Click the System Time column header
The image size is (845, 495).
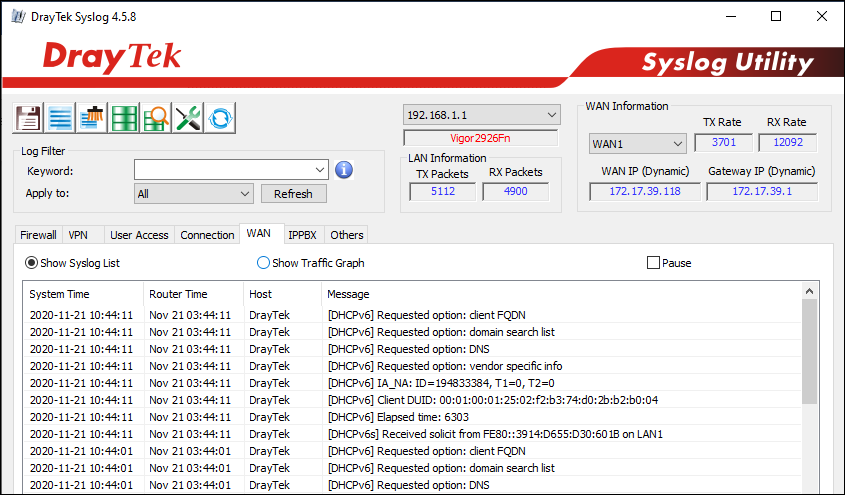(84, 294)
